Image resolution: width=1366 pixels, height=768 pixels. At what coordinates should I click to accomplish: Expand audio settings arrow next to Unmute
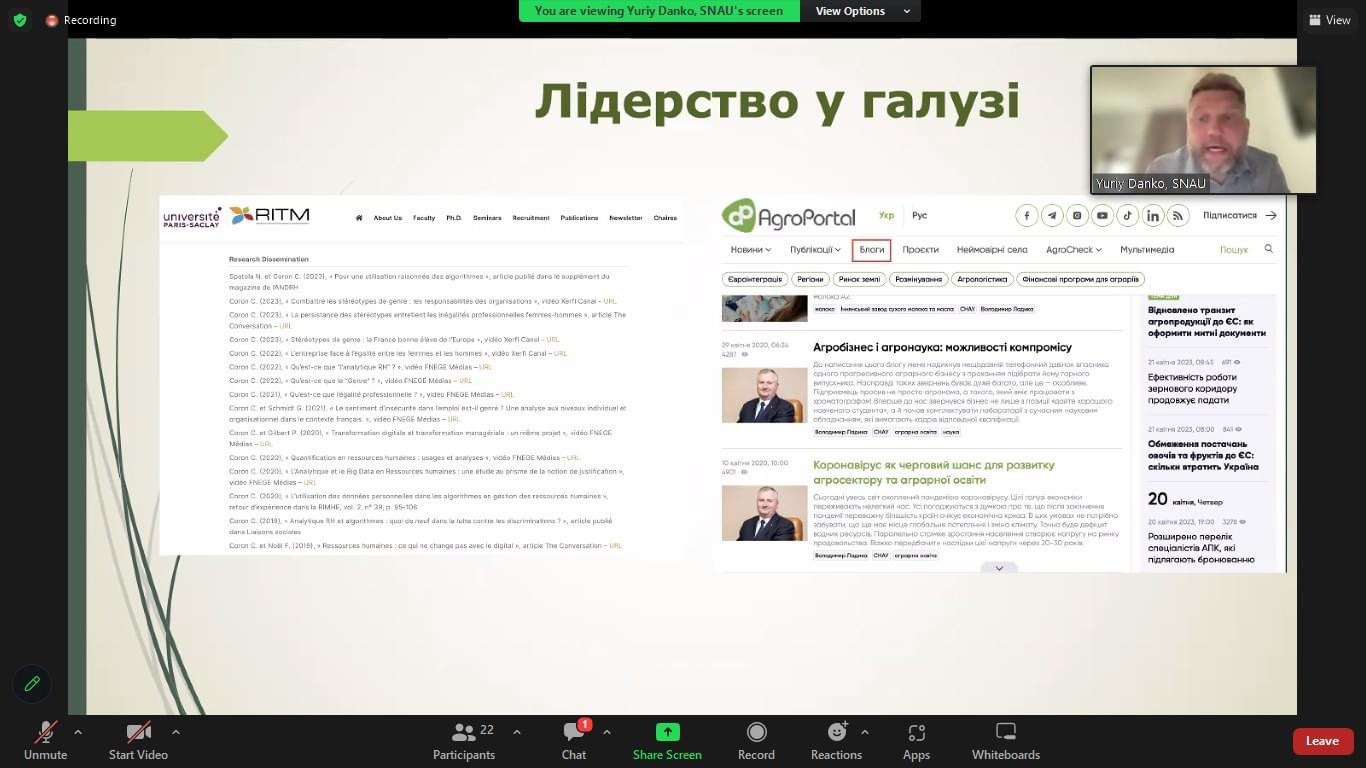click(78, 732)
